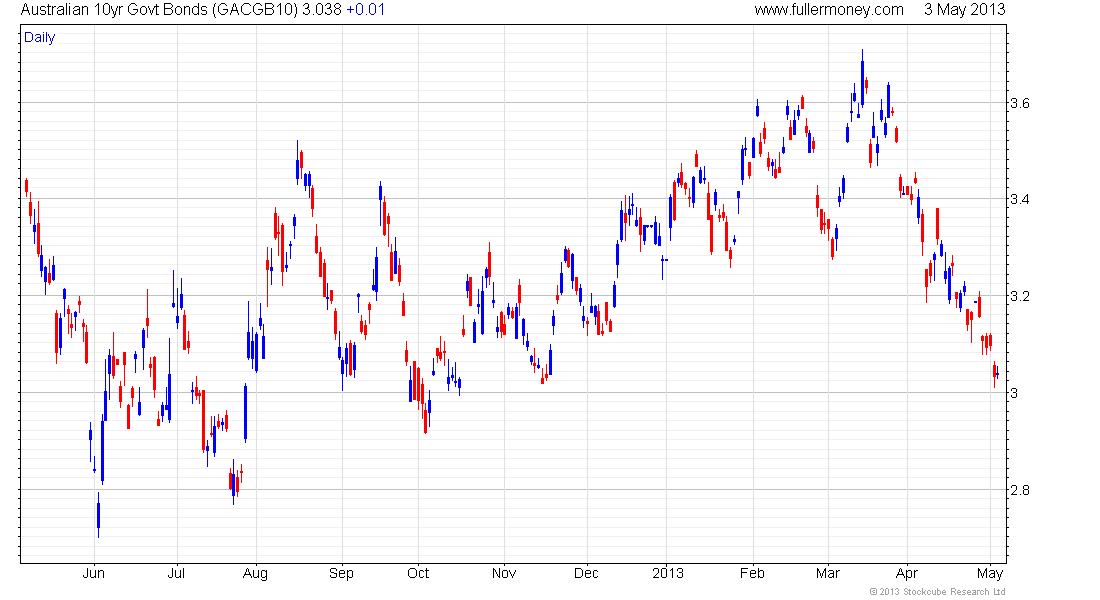Click the Aug x-axis label
Viewport: 1100px width, 600px height.
click(x=255, y=573)
